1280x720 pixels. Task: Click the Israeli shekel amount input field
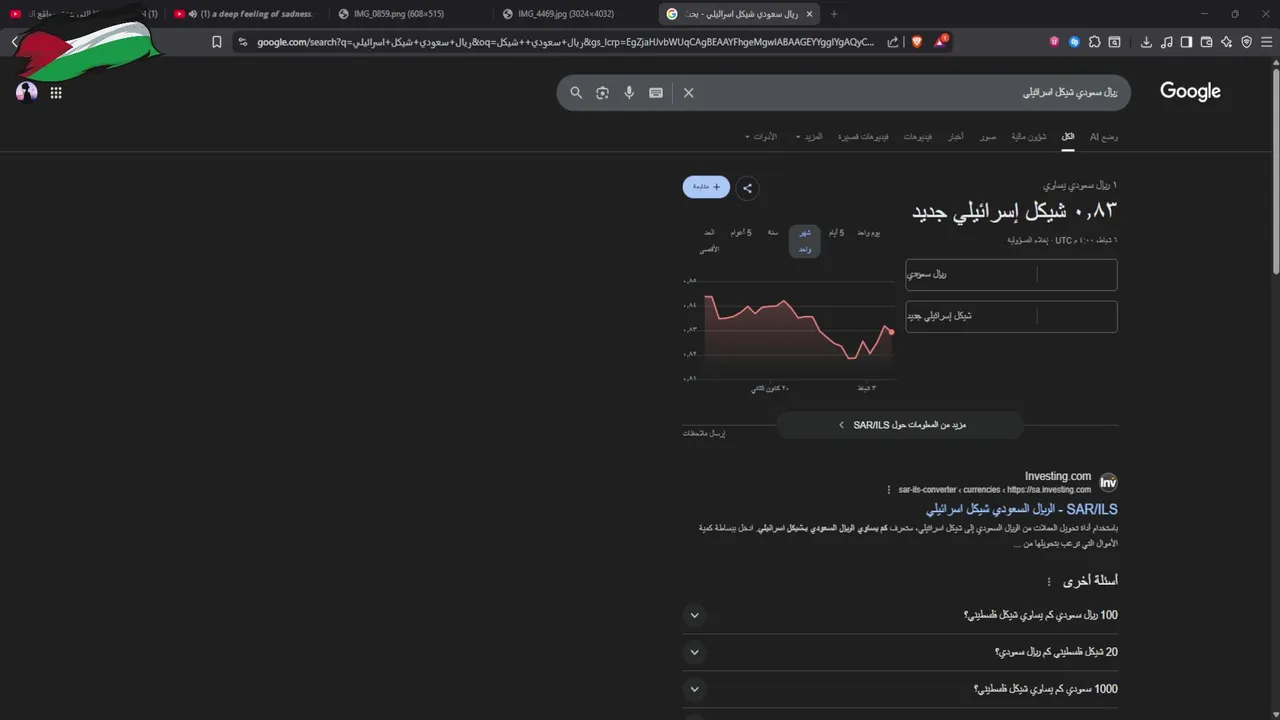pyautogui.click(x=1077, y=316)
